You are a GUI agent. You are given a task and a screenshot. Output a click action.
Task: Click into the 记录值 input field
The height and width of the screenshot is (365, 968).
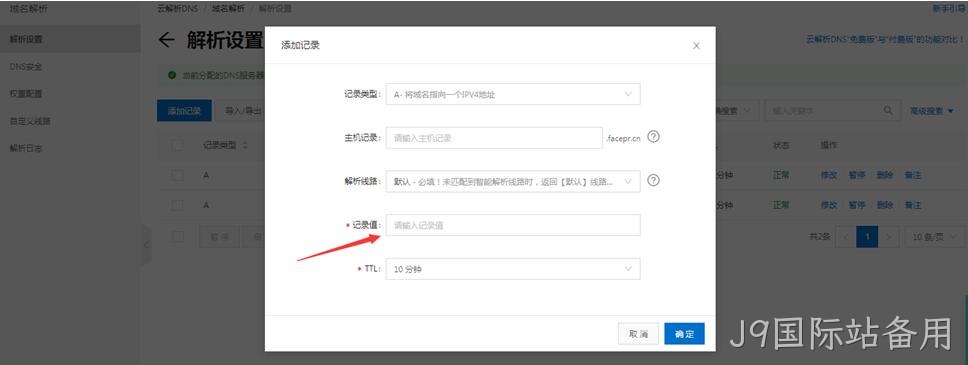[x=513, y=225]
